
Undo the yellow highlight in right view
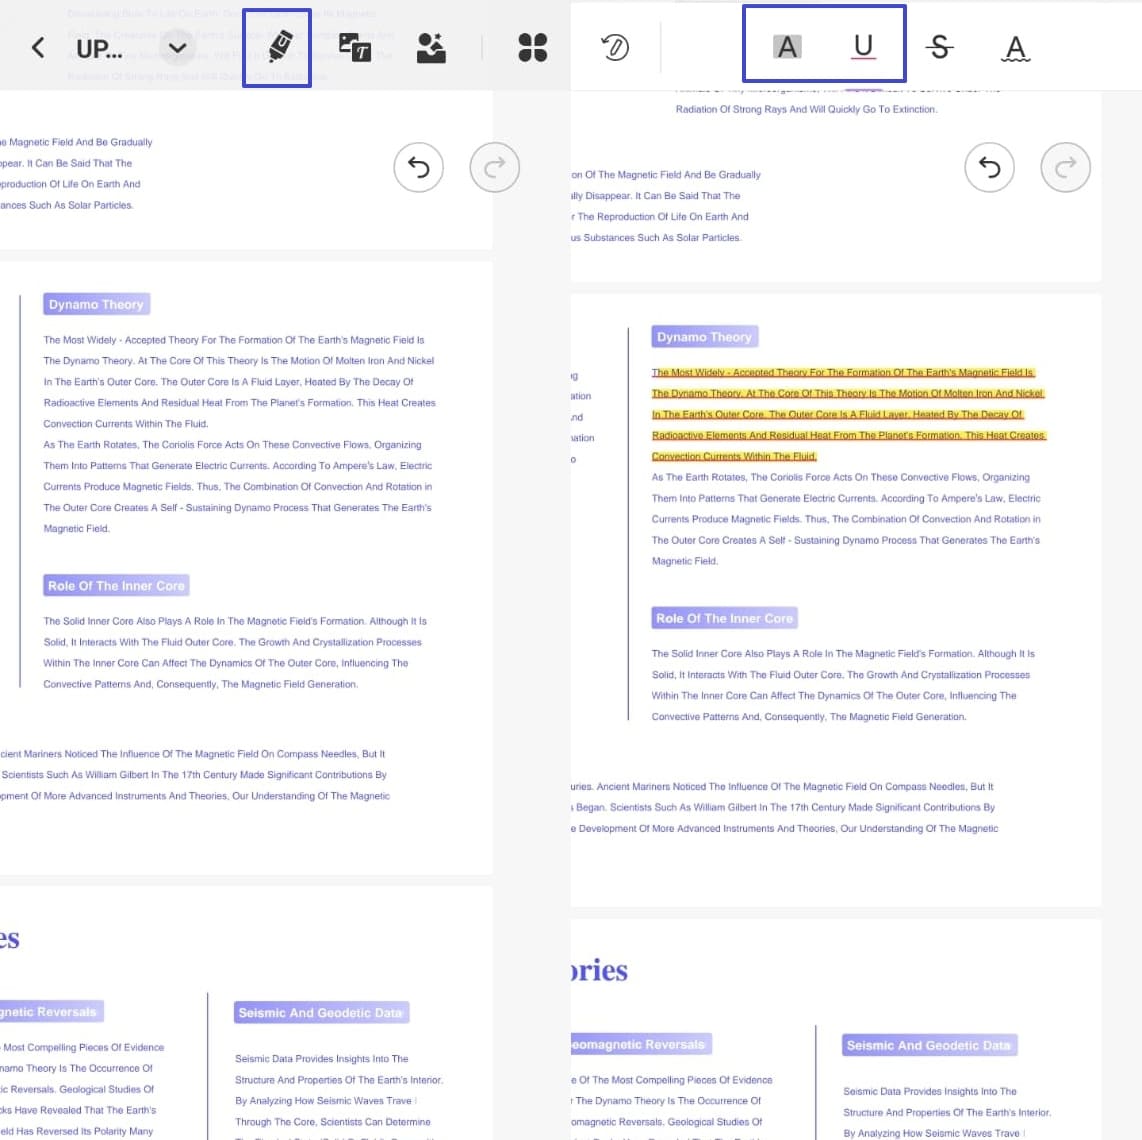click(x=989, y=167)
